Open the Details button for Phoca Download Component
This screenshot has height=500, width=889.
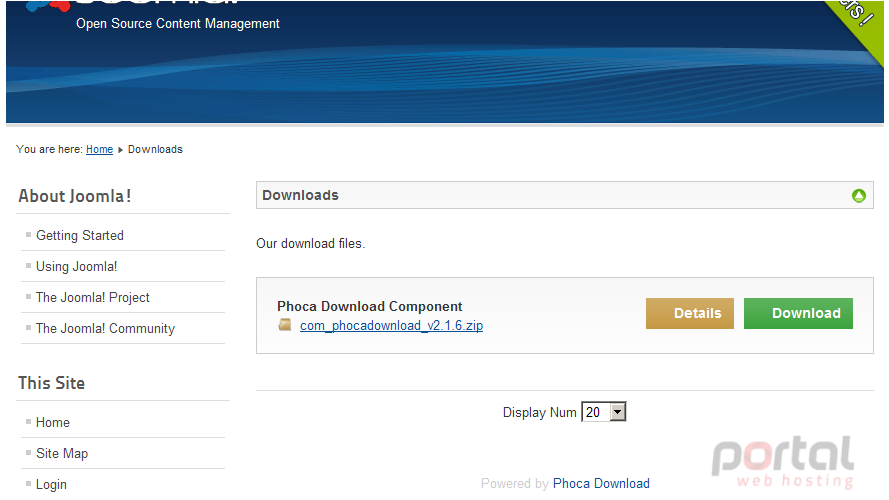coord(689,313)
